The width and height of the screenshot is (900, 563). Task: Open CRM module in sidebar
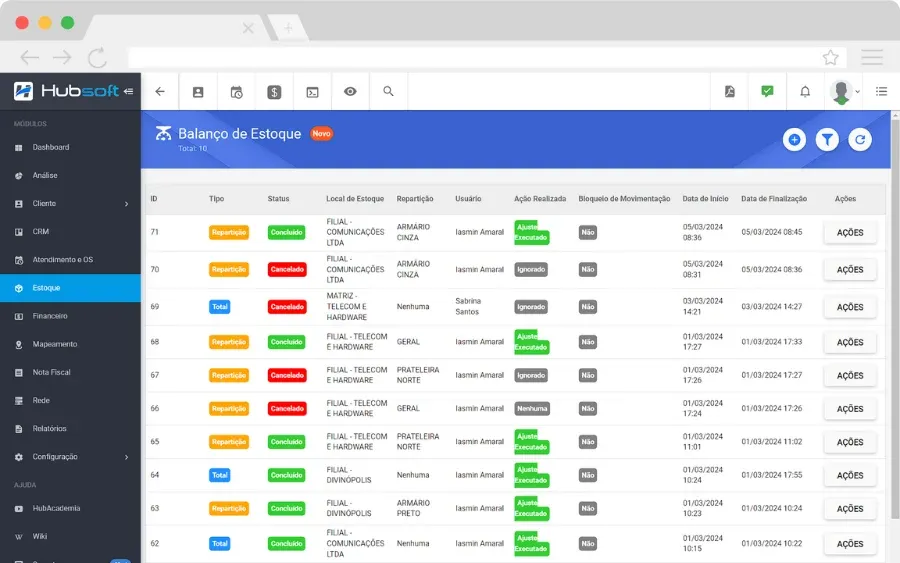point(70,232)
